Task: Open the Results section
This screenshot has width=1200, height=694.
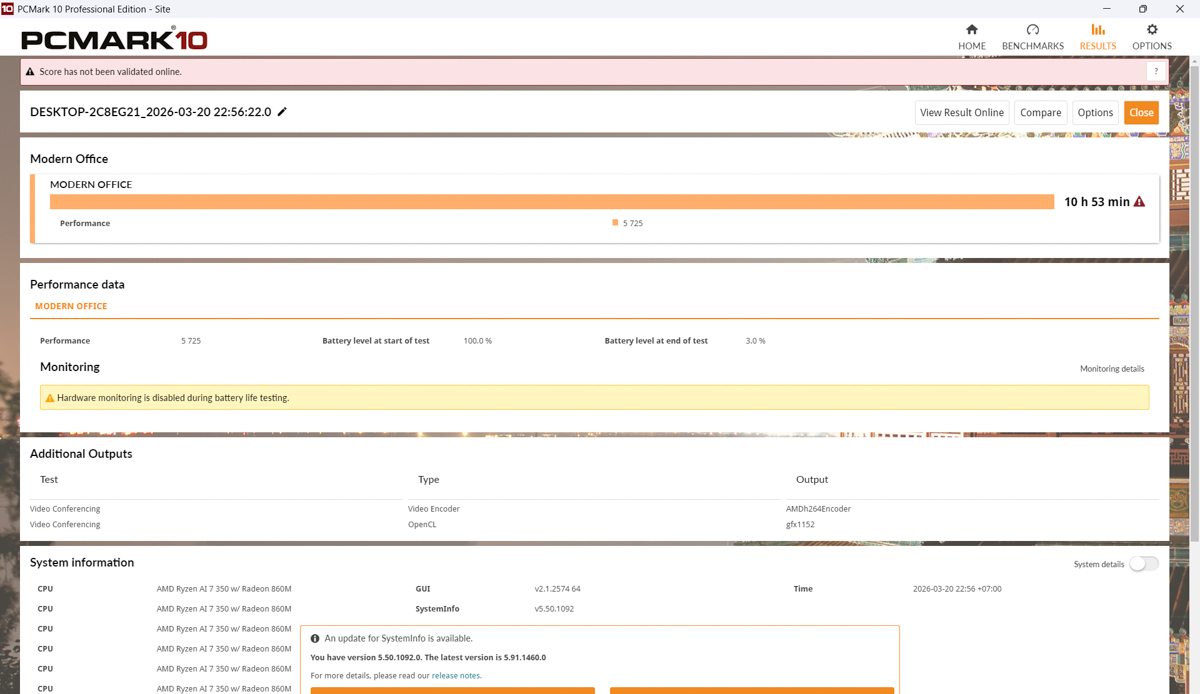Action: coord(1097,37)
